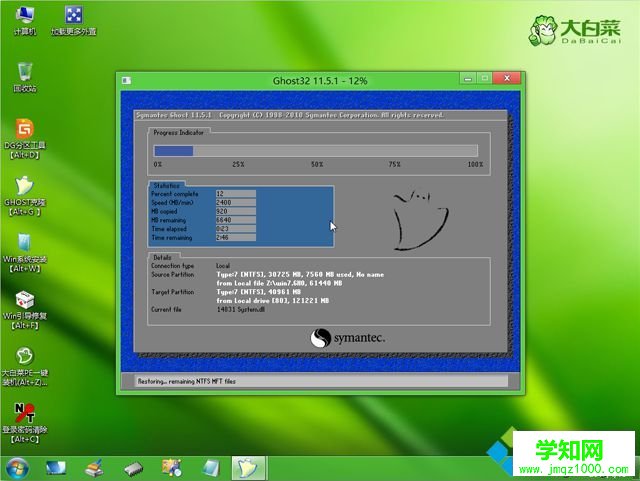Open the 加载更多外置 desktop icon

click(x=73, y=20)
